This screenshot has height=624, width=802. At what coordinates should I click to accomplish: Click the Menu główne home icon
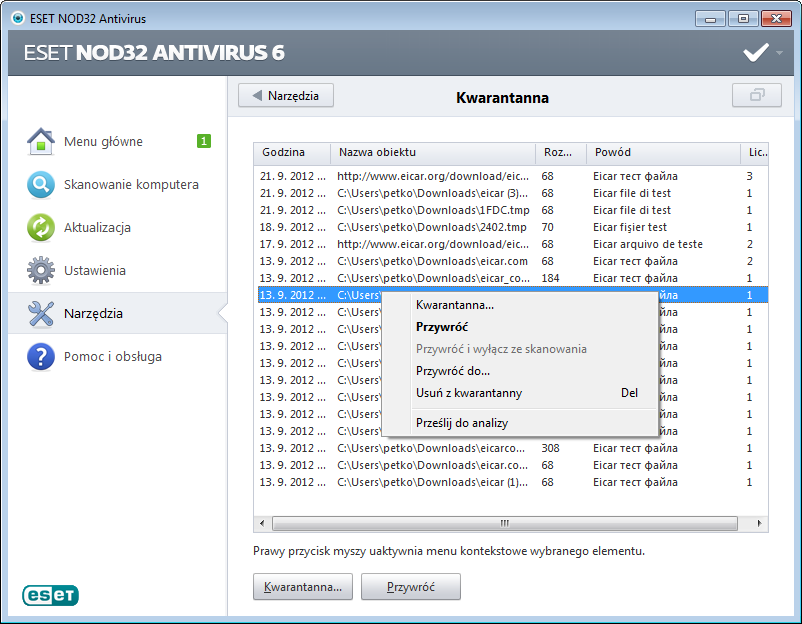(41, 141)
